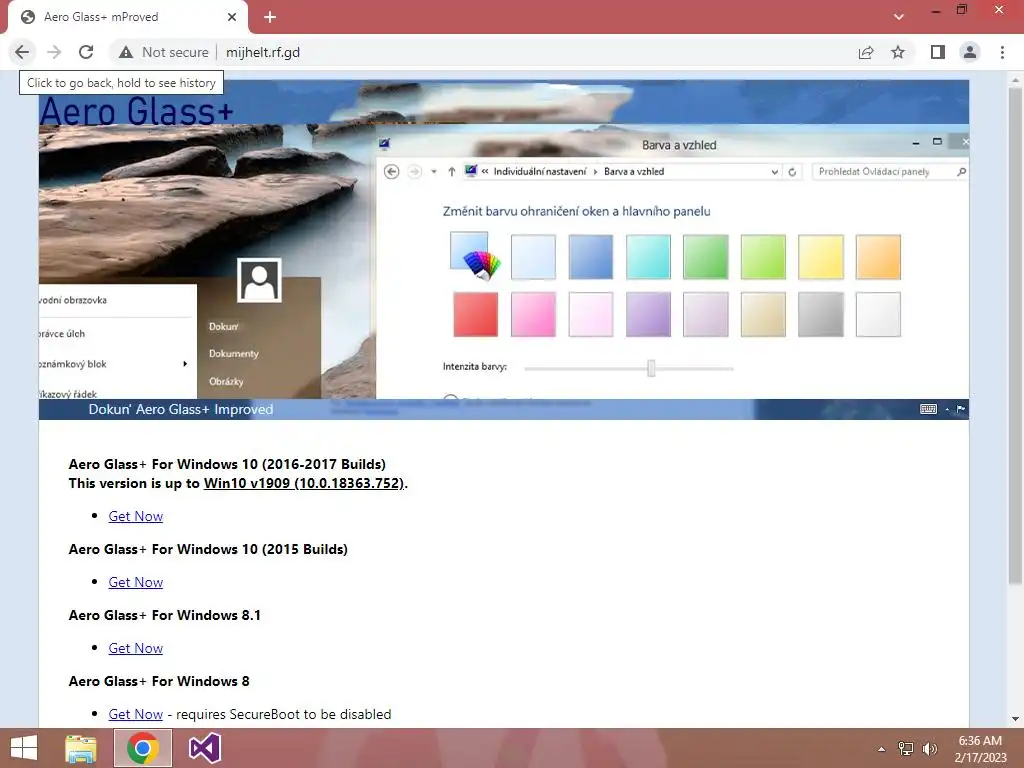Get Now for Windows 8.1
The height and width of the screenshot is (768, 1024).
tap(135, 648)
